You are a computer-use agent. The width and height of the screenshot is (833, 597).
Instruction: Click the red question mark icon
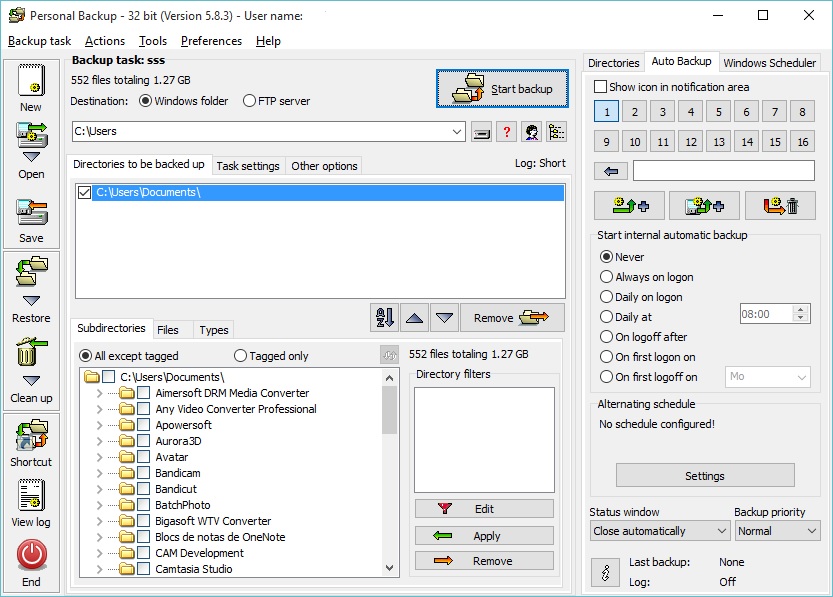(507, 132)
